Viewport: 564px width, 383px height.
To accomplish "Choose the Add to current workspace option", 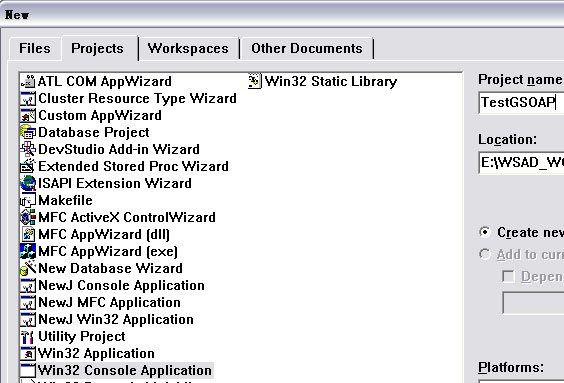I will pyautogui.click(x=485, y=255).
